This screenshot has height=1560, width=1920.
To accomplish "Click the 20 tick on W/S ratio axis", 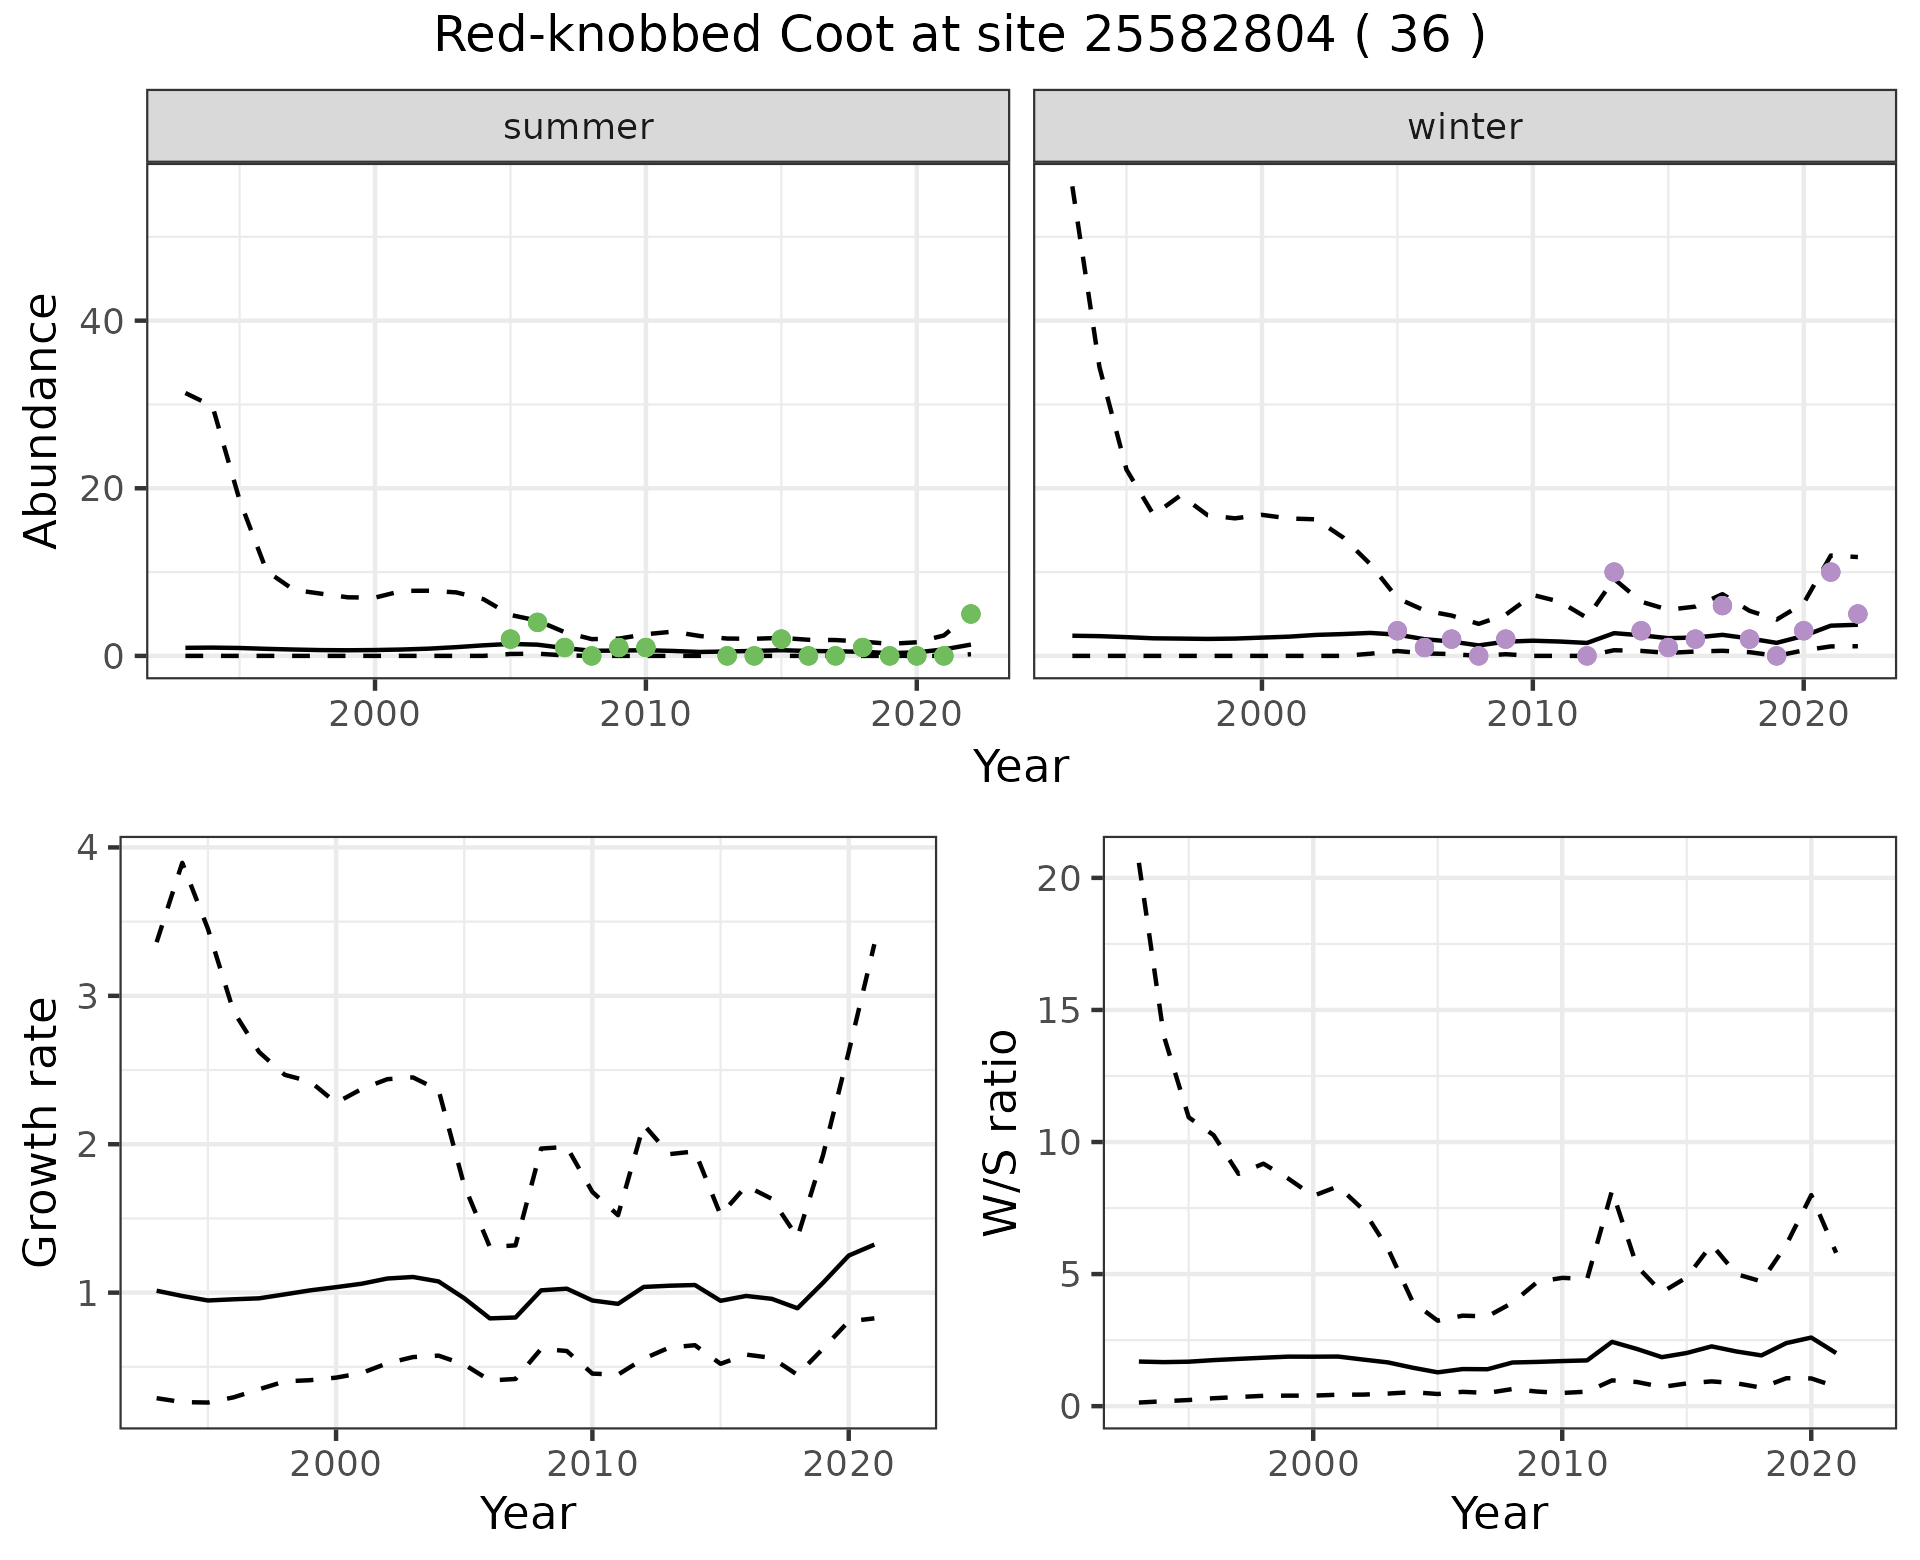I will [1060, 878].
